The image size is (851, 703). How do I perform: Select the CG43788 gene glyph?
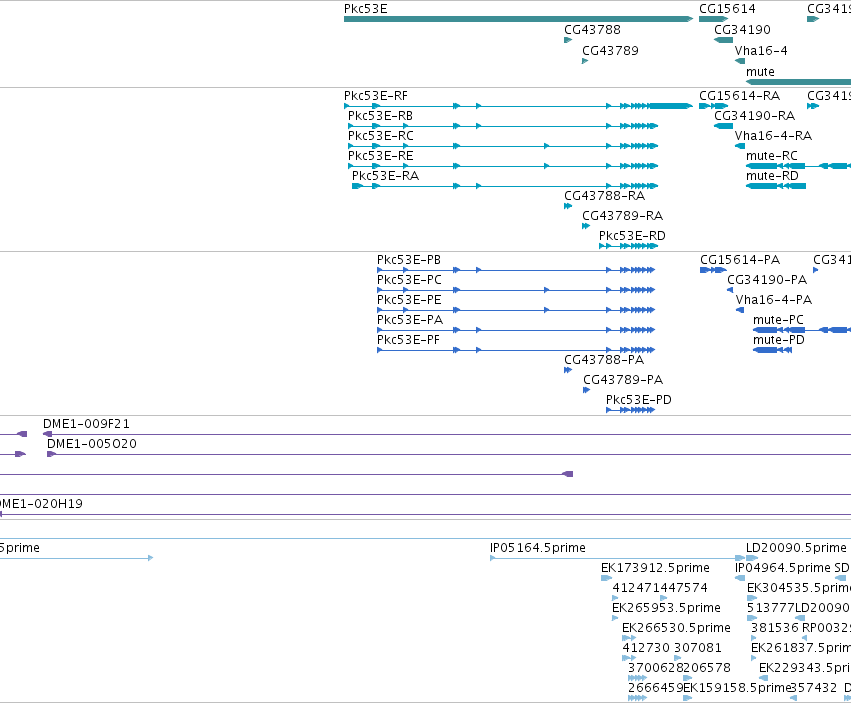(568, 40)
